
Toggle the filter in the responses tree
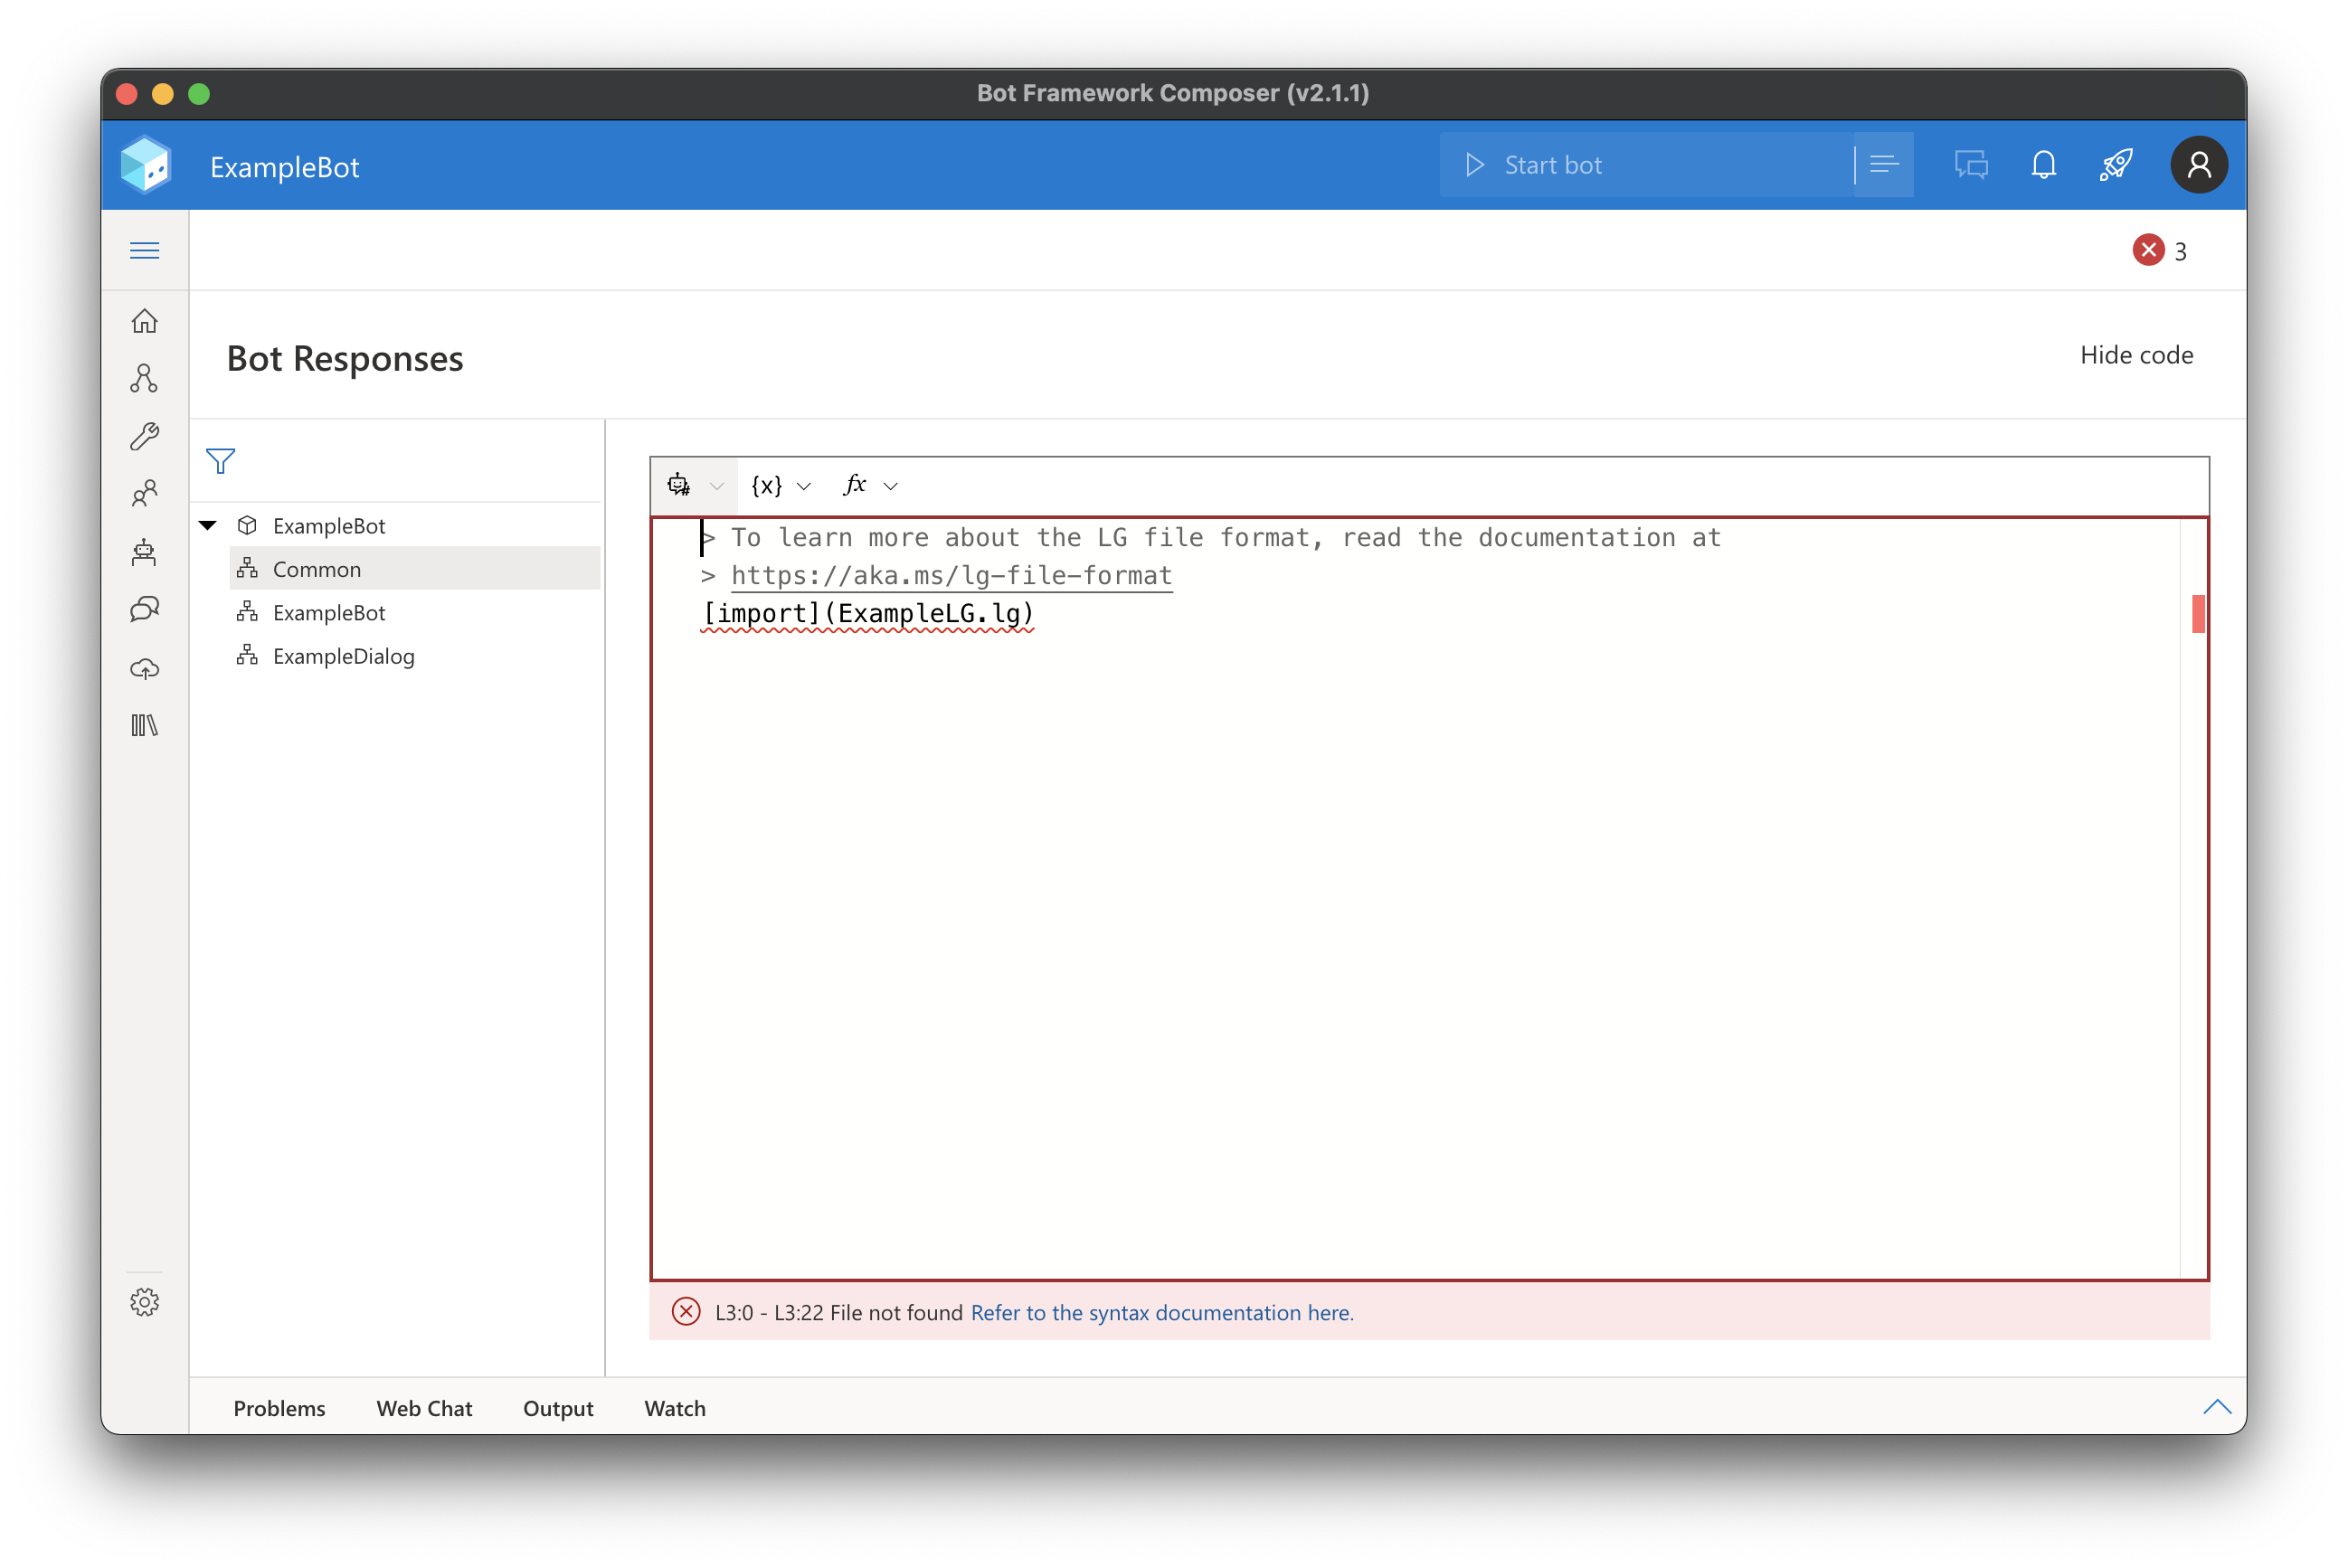tap(220, 461)
